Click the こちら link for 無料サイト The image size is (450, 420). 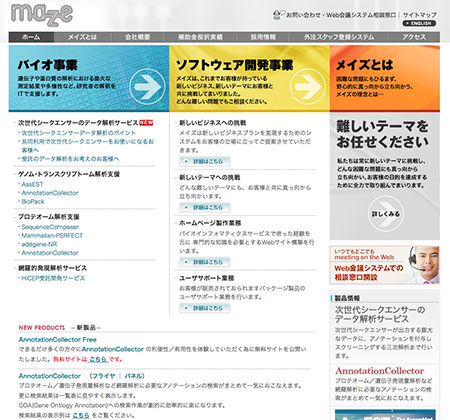(98, 359)
